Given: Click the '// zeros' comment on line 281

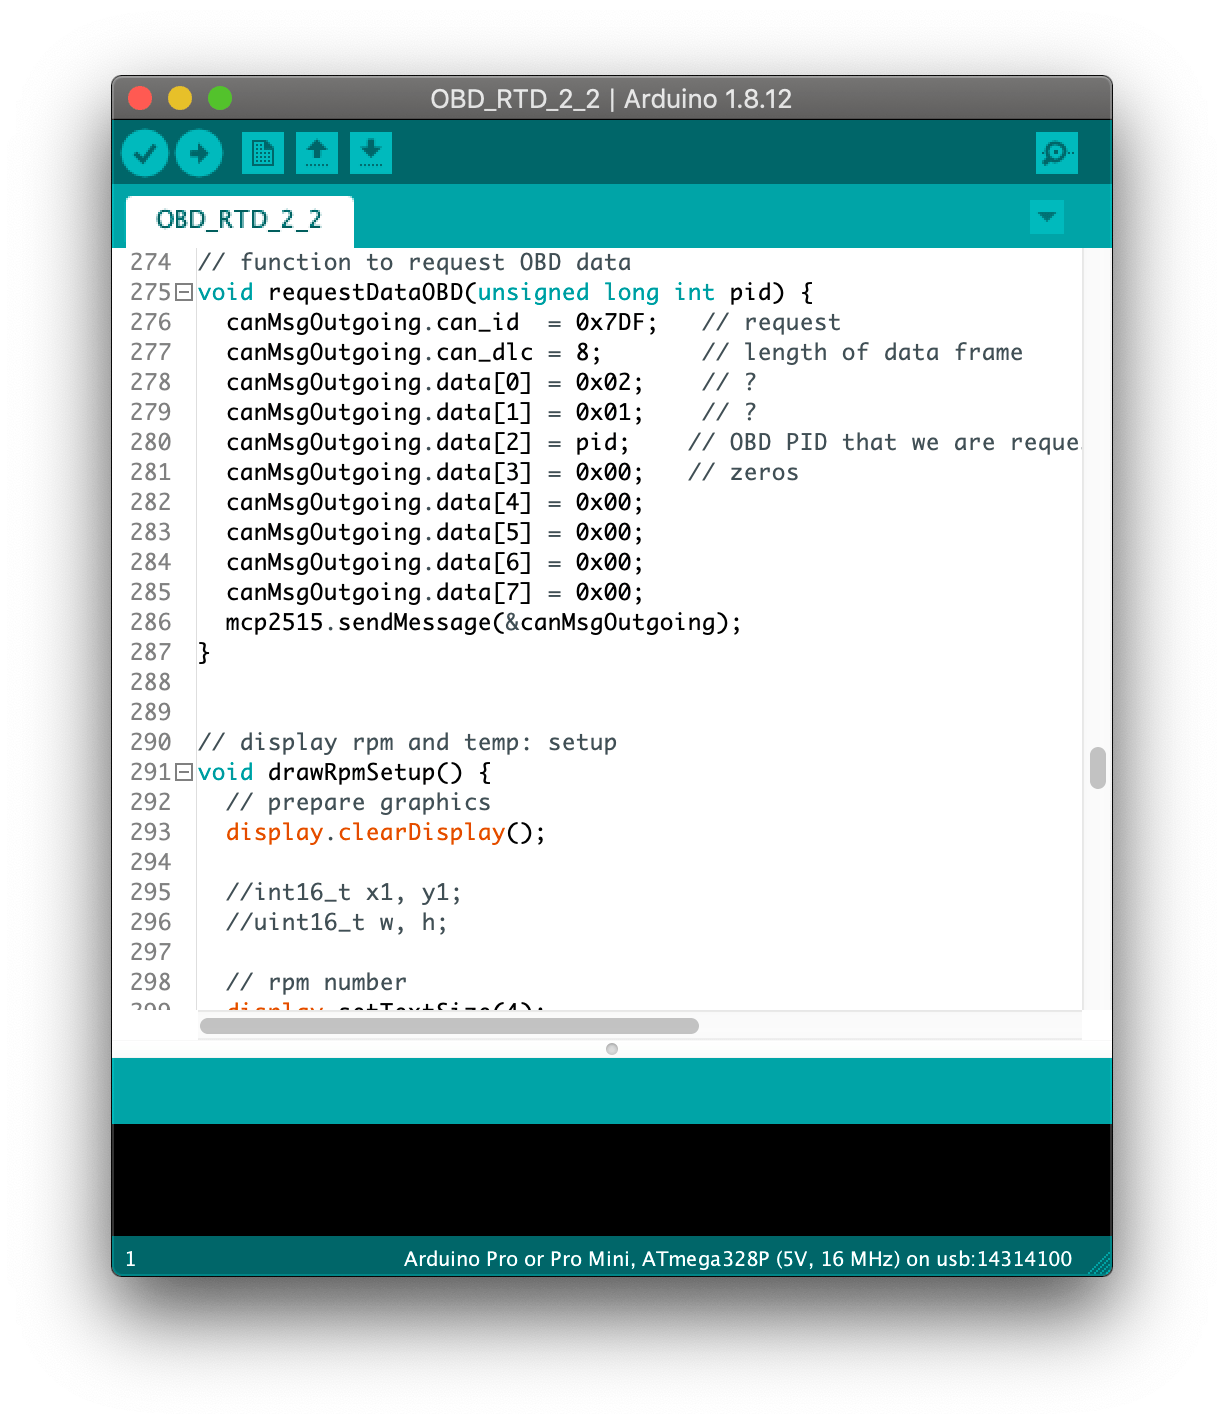Looking at the screenshot, I should pyautogui.click(x=743, y=472).
